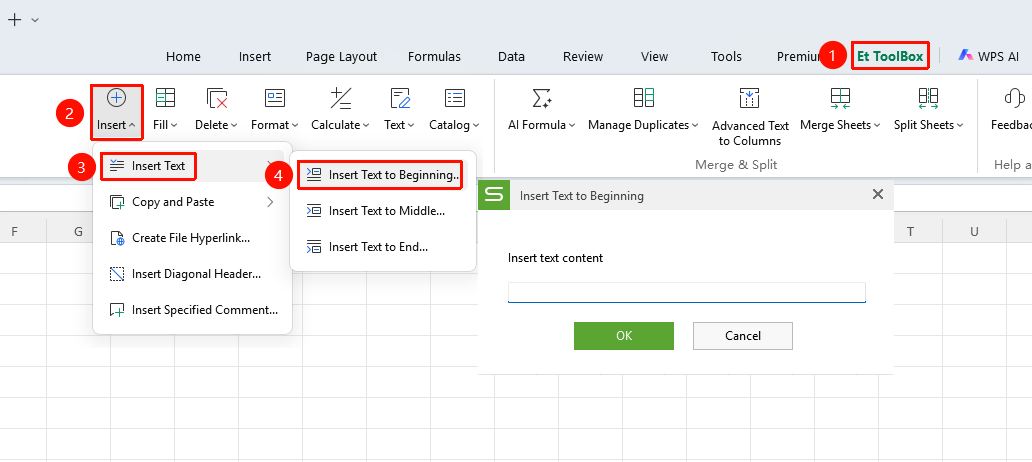The width and height of the screenshot is (1032, 462).
Task: Expand the Manage Duplicates dropdown arrow
Action: pos(695,125)
